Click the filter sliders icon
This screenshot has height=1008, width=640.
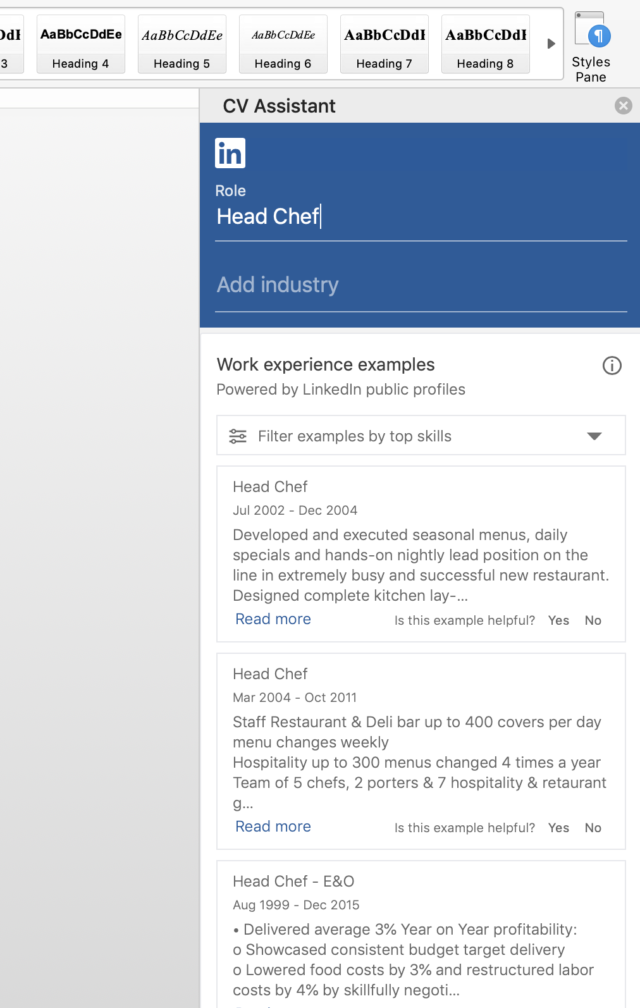(238, 436)
